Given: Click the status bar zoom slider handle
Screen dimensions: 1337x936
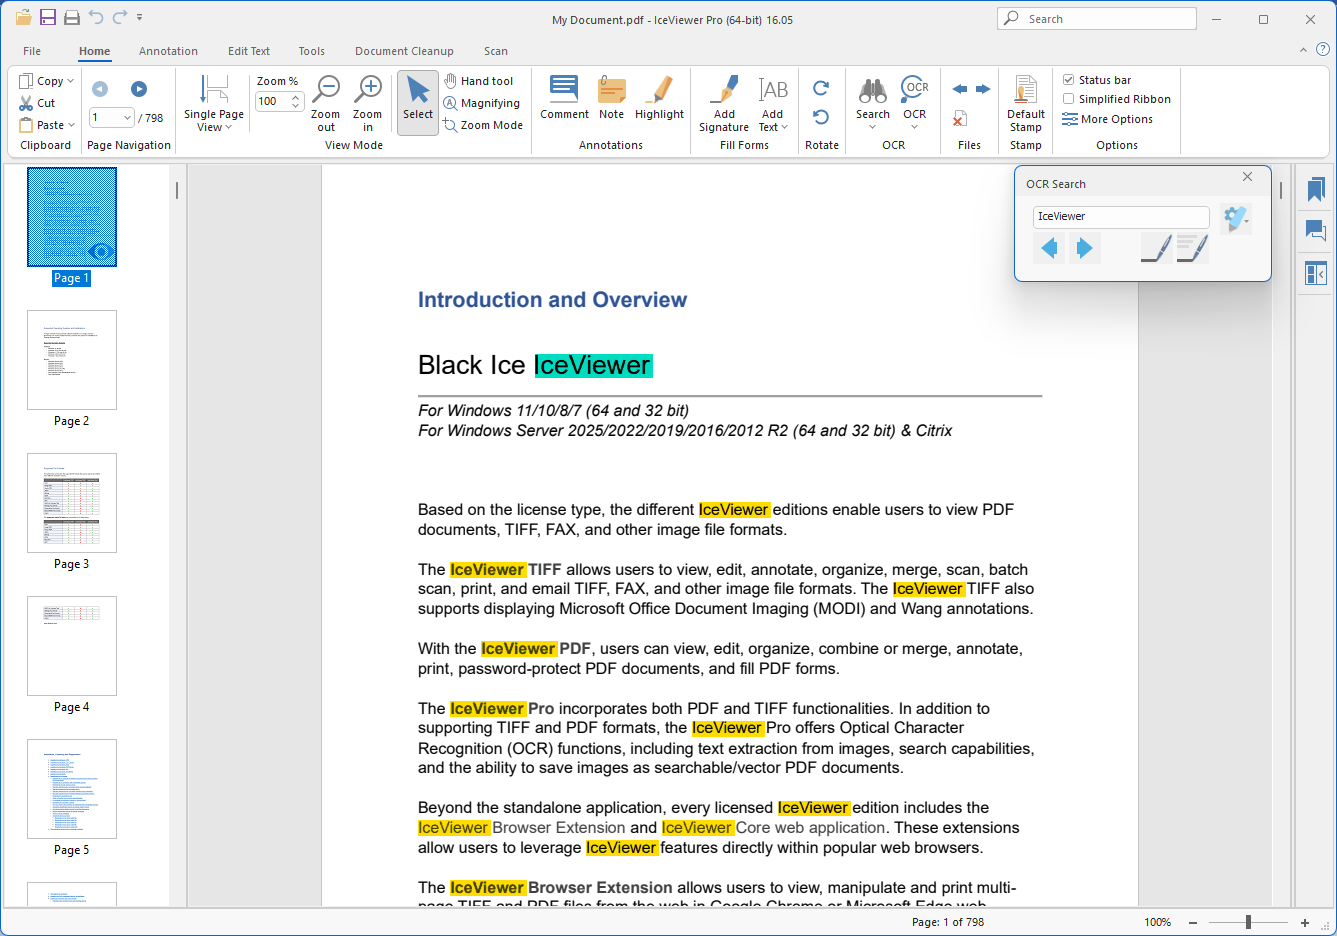Looking at the screenshot, I should (x=1248, y=922).
